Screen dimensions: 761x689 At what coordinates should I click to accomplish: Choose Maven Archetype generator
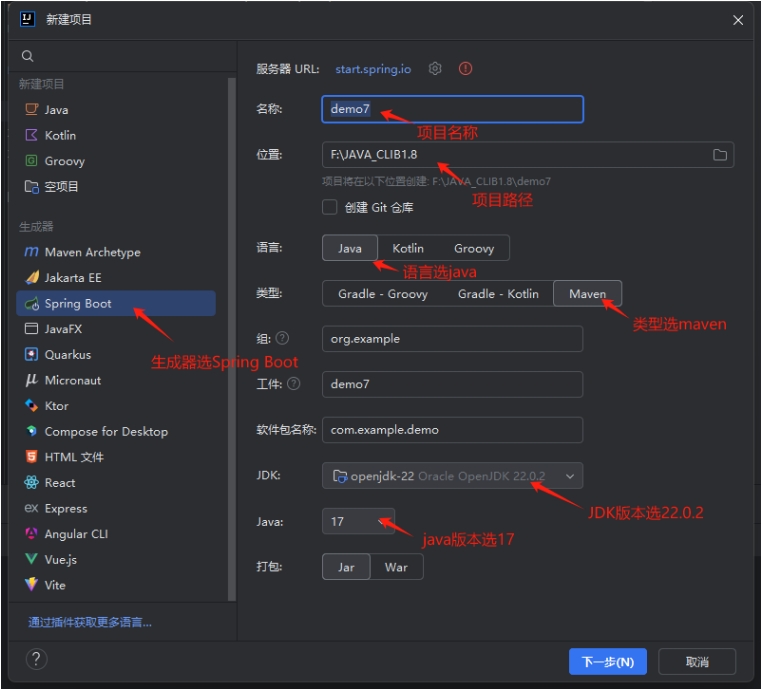tap(116, 252)
